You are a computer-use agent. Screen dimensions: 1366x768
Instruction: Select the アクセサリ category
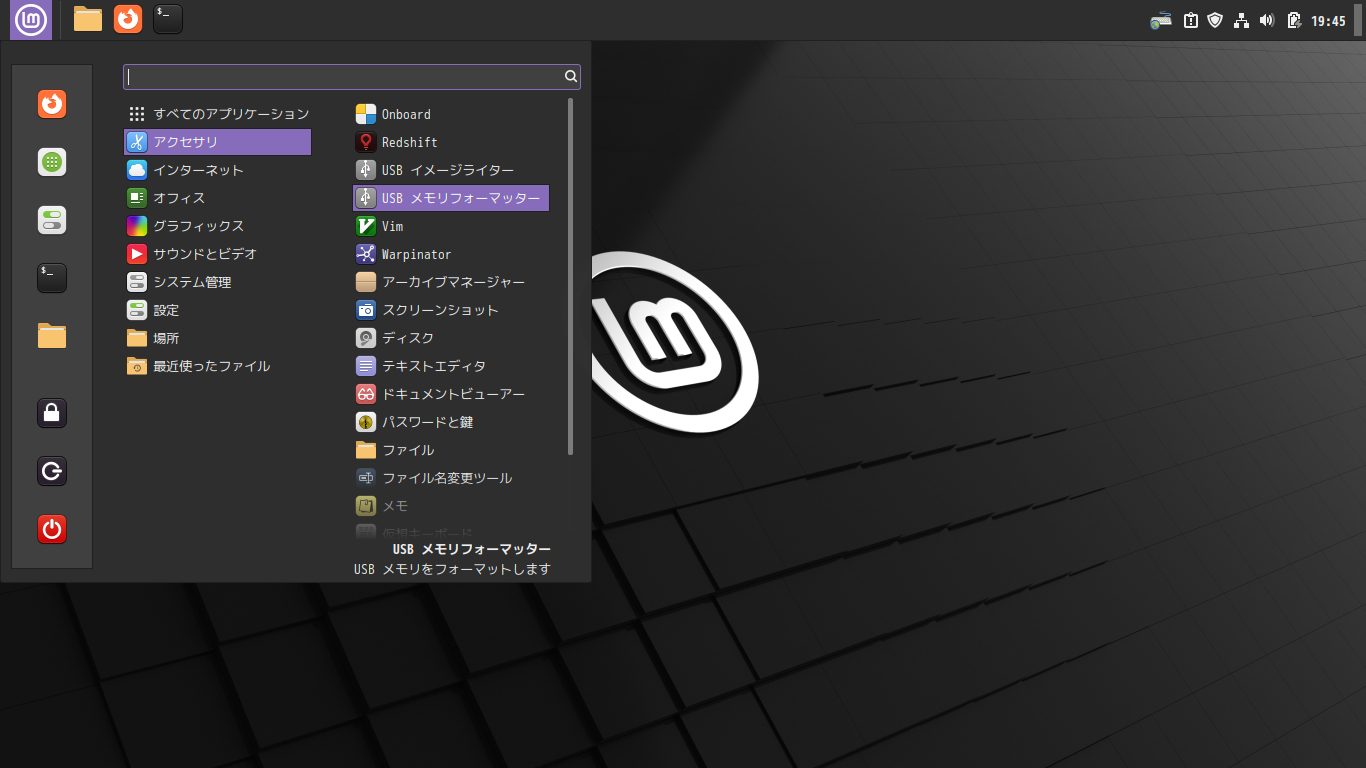click(x=218, y=142)
